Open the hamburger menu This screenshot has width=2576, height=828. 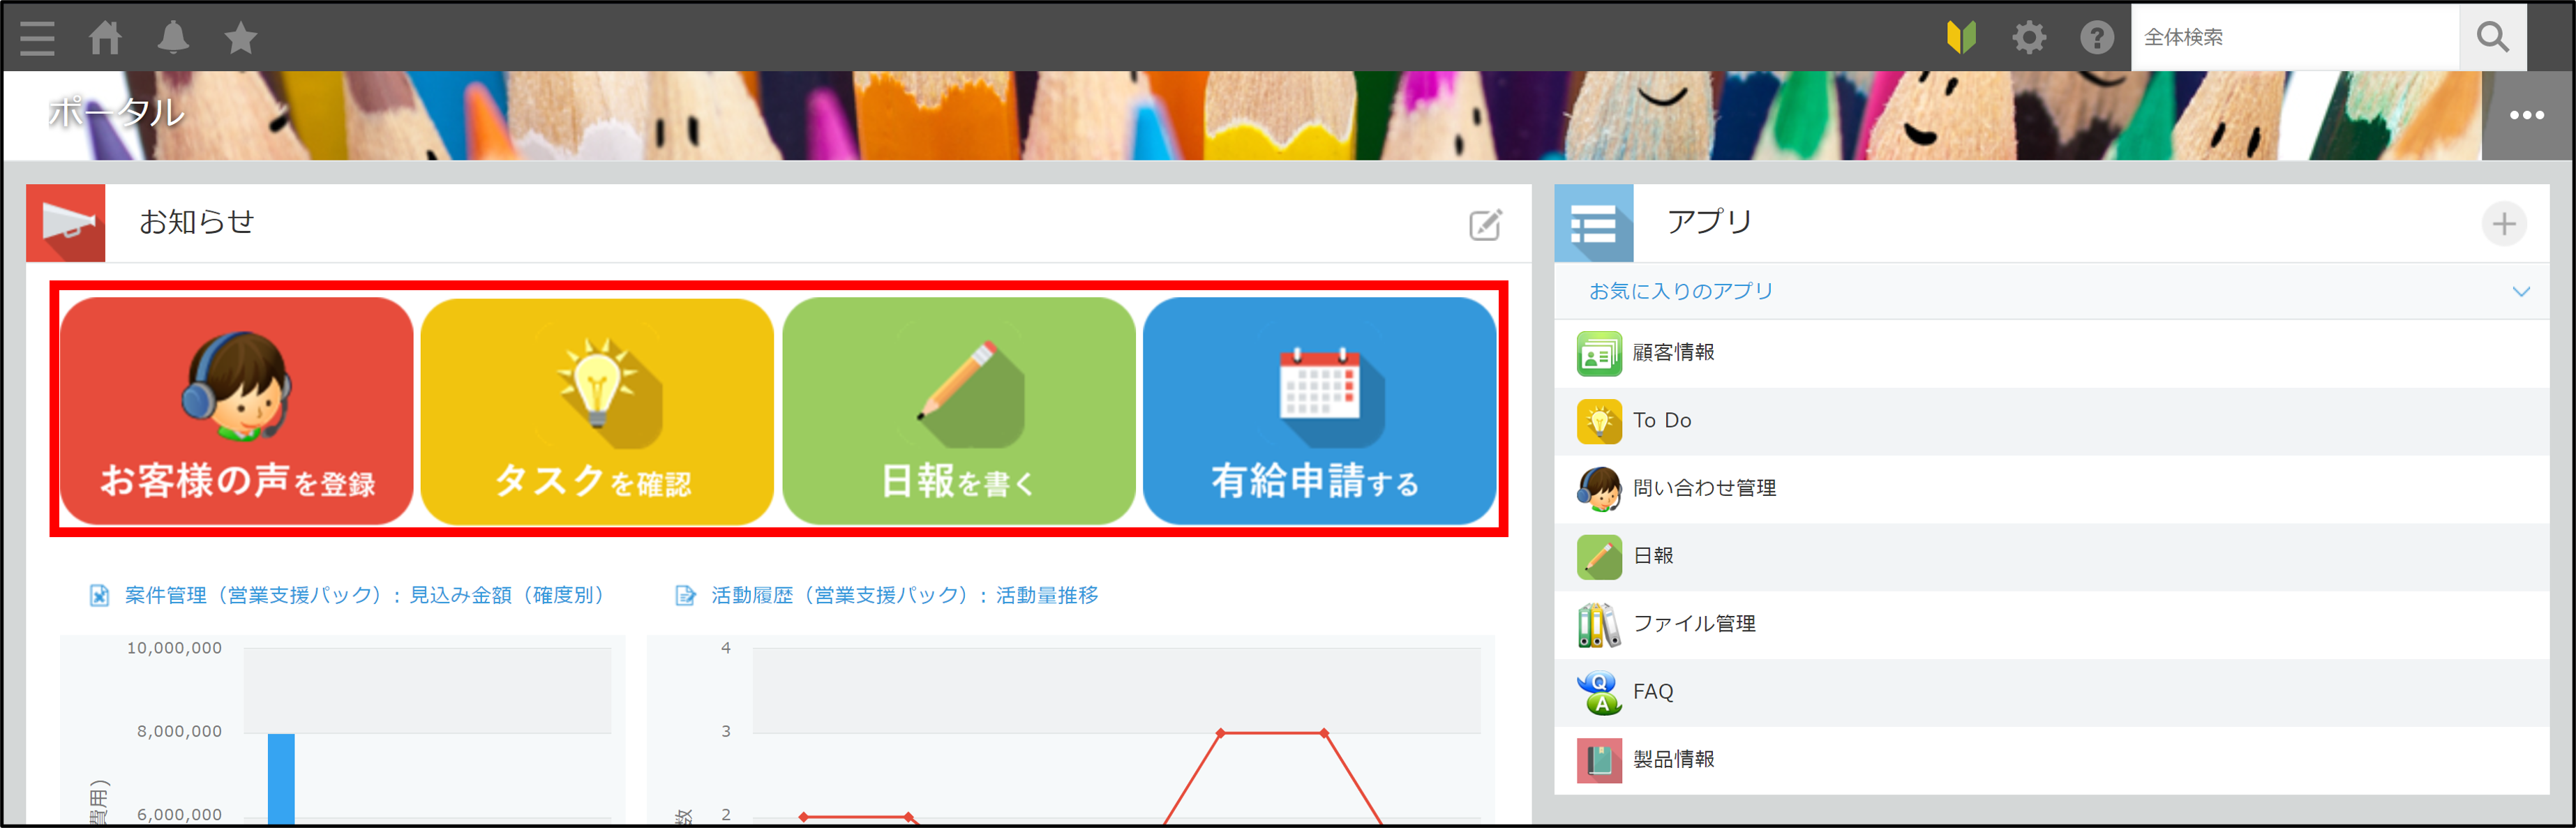37,37
